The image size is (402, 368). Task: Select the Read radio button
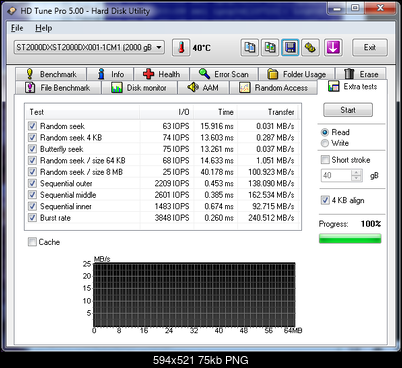point(325,132)
